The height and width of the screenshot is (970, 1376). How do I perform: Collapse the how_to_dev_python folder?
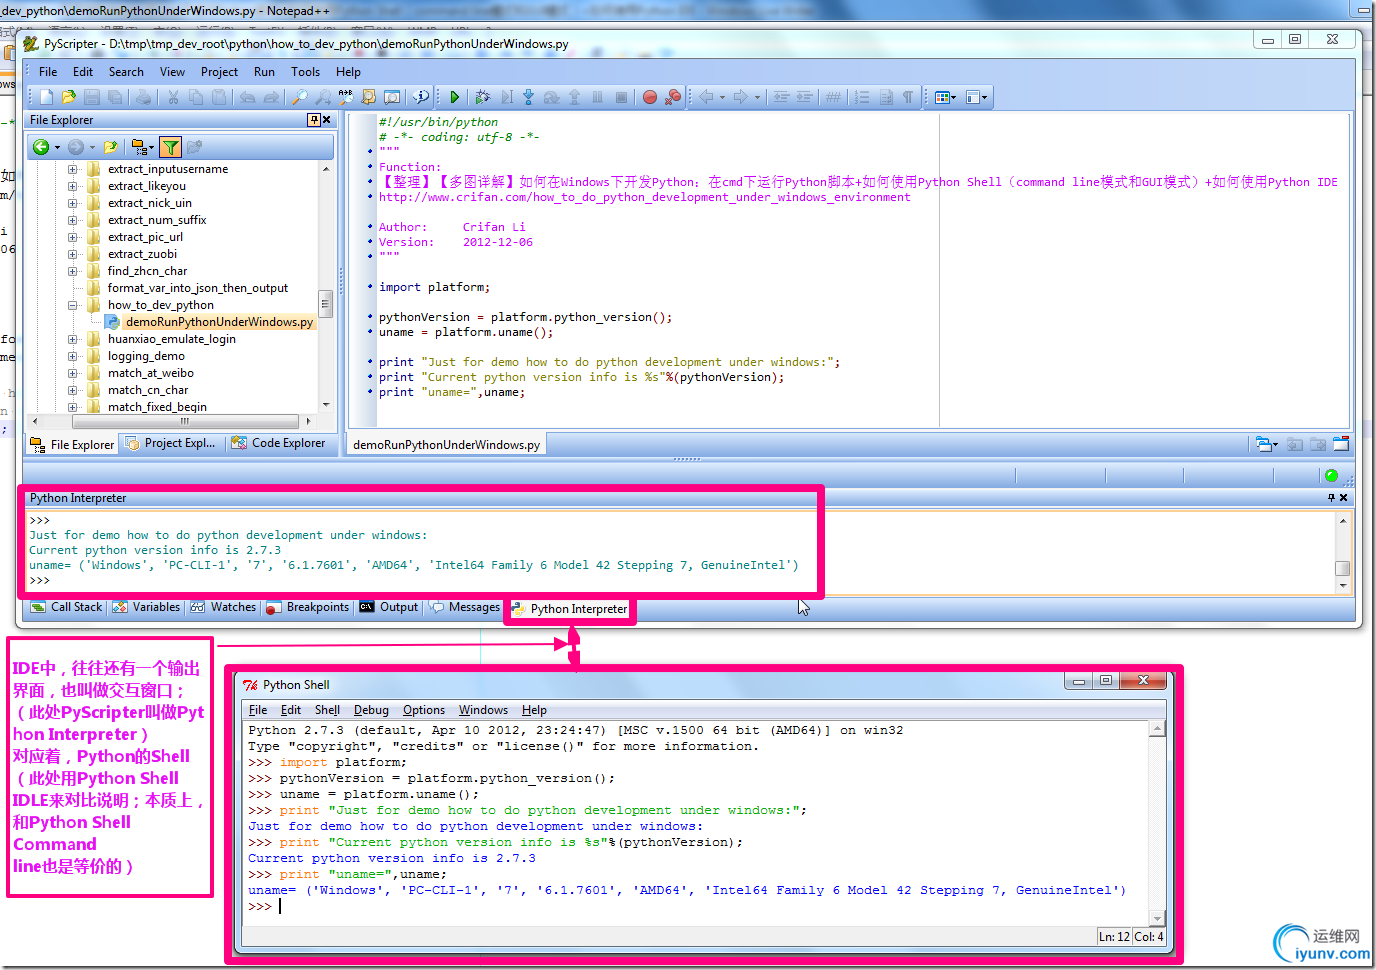coord(73,305)
